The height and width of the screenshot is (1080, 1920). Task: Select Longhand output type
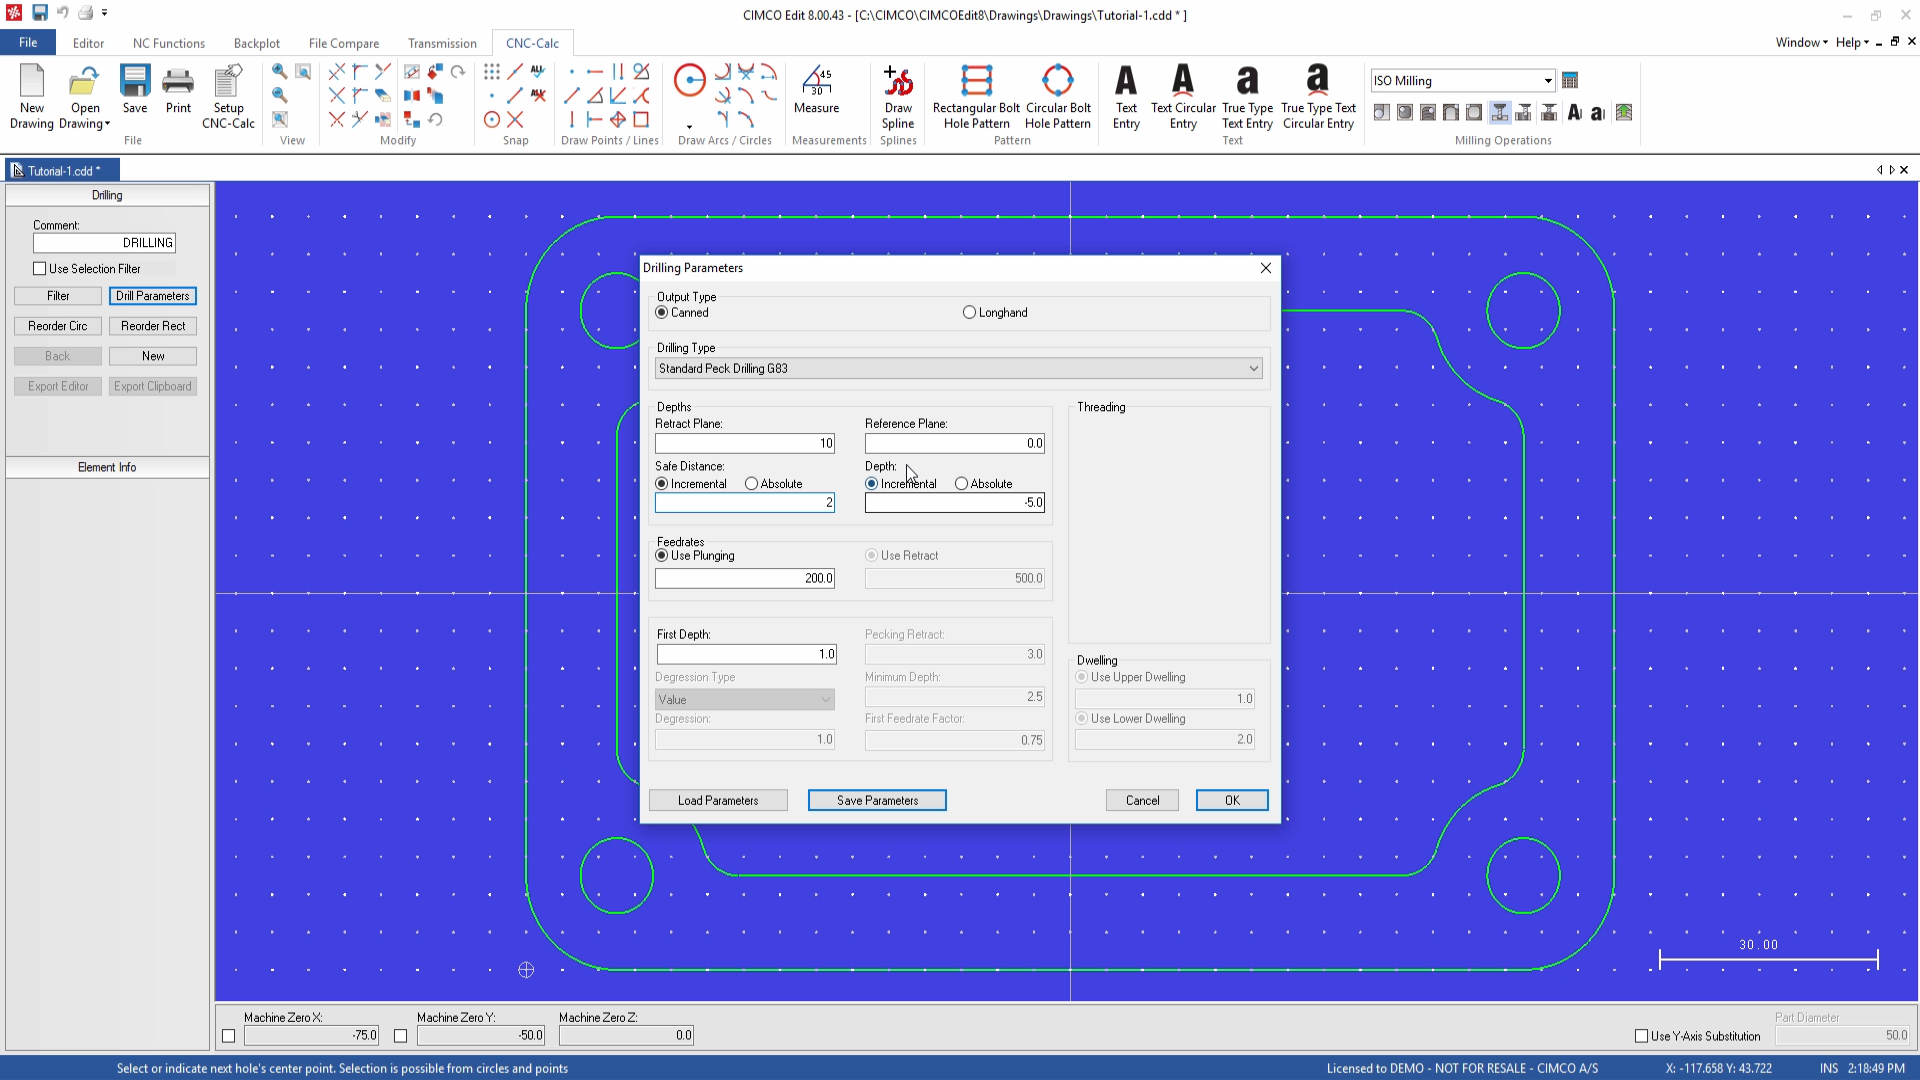(969, 313)
